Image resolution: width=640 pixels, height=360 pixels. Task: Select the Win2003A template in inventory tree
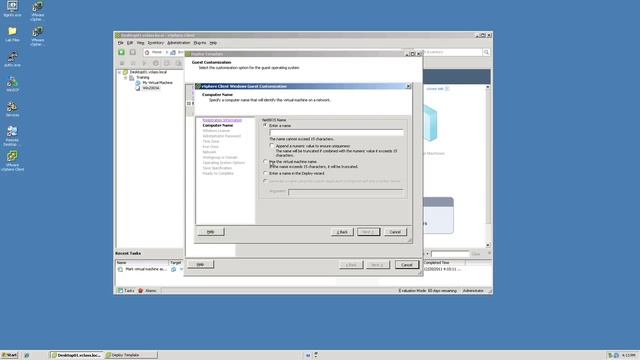(x=151, y=88)
